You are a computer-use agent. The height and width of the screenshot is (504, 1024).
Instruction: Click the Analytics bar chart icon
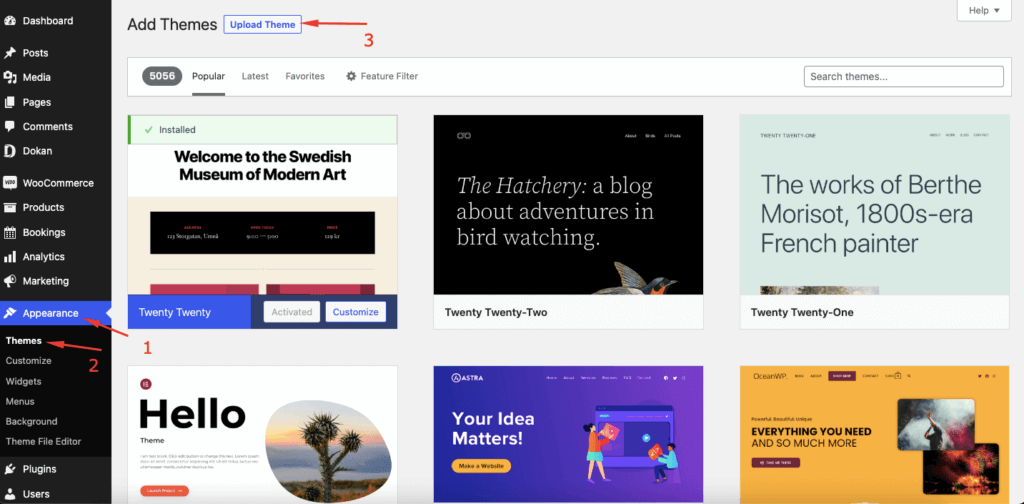pos(10,257)
